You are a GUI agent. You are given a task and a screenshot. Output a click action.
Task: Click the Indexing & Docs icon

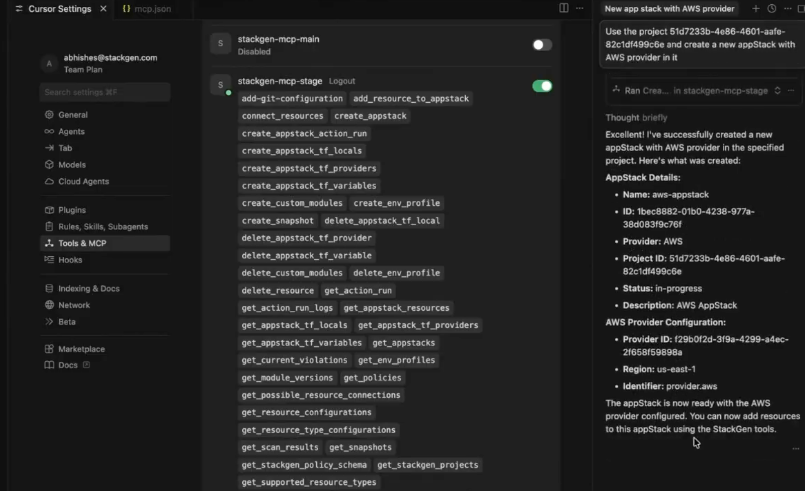[49, 289]
